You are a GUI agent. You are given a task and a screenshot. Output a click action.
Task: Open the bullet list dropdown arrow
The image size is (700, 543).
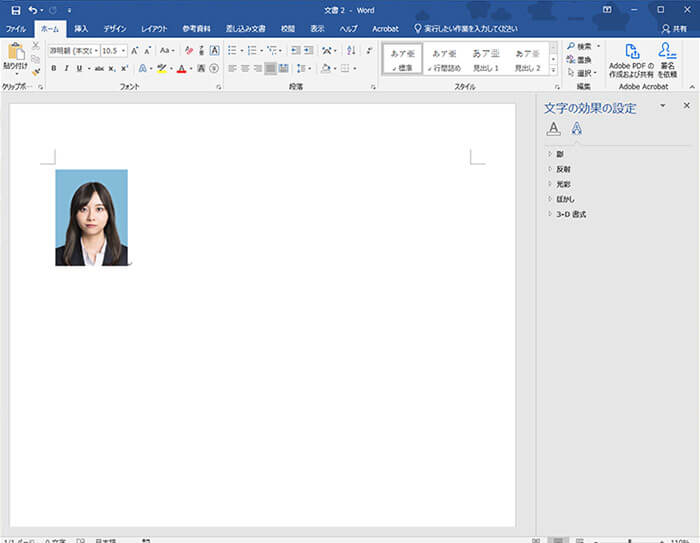pyautogui.click(x=242, y=50)
